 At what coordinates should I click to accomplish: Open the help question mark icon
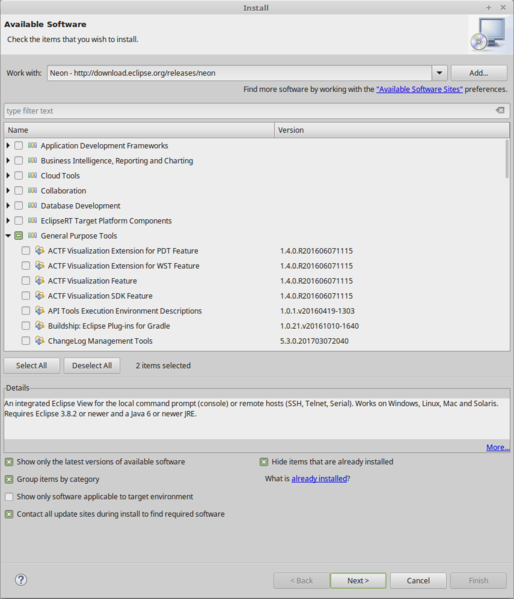[21, 580]
